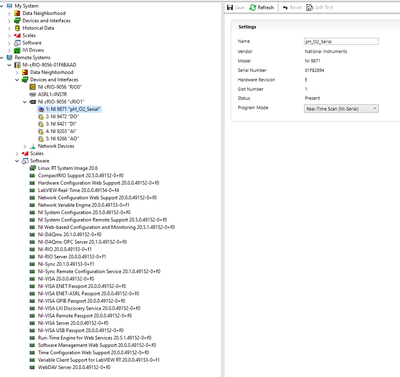
Task: Select the NI 9421 "DI" module icon
Action: pos(41,124)
